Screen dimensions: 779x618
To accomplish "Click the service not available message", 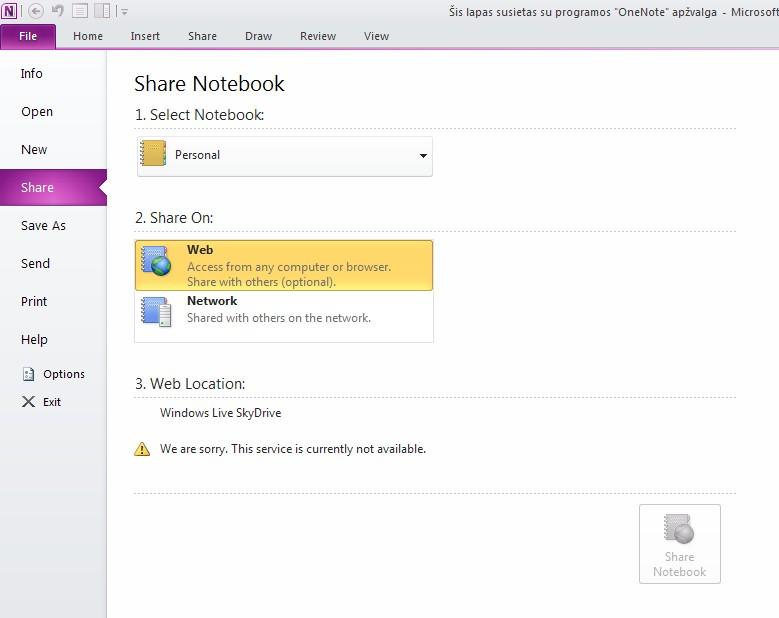I will coord(293,449).
